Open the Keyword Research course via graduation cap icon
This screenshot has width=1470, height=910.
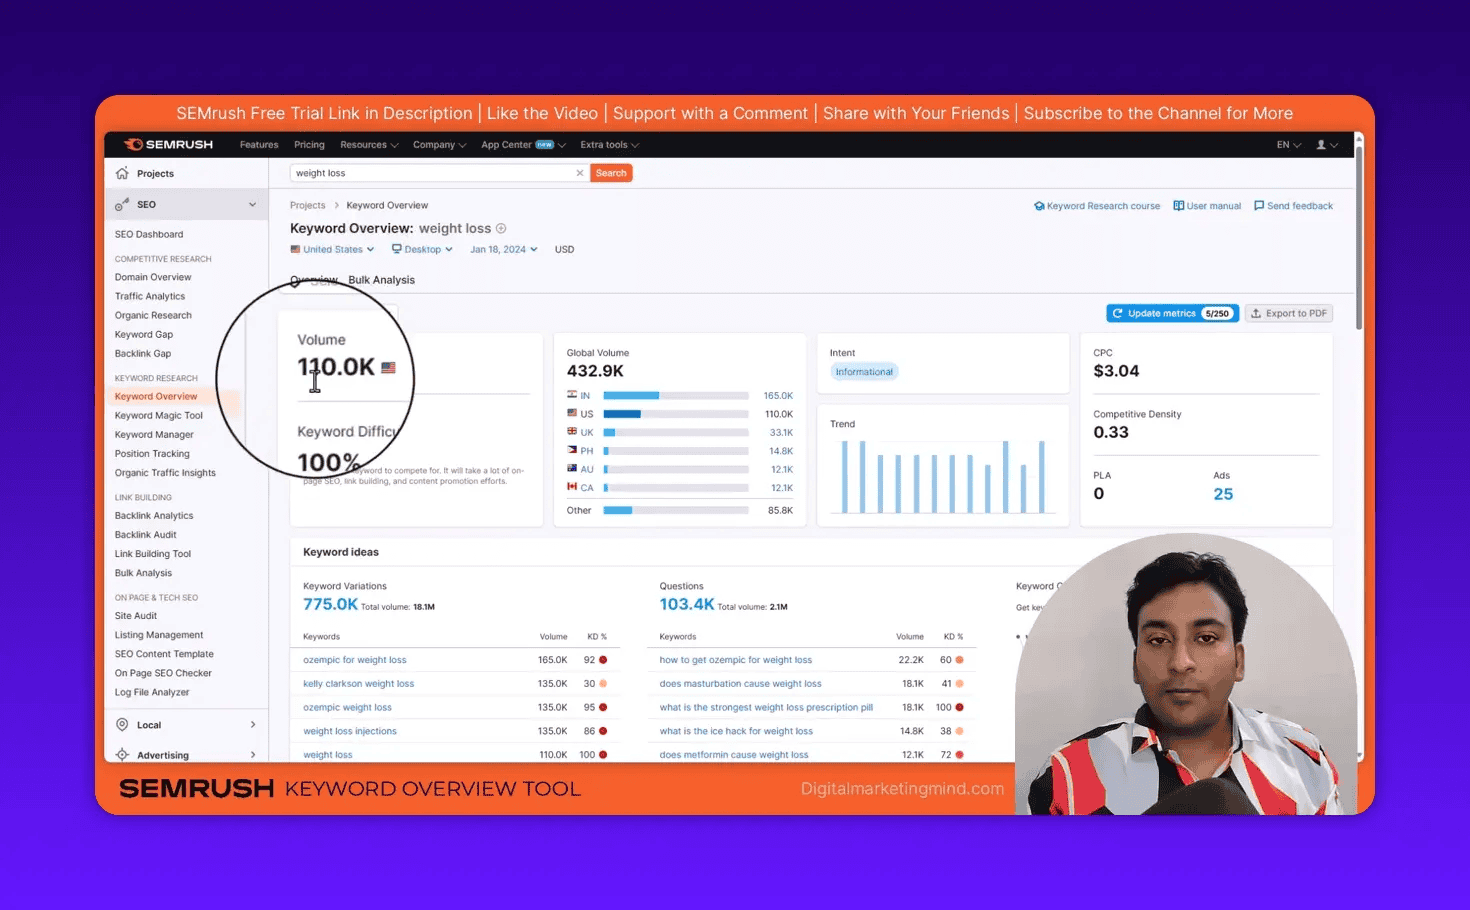pyautogui.click(x=1040, y=205)
